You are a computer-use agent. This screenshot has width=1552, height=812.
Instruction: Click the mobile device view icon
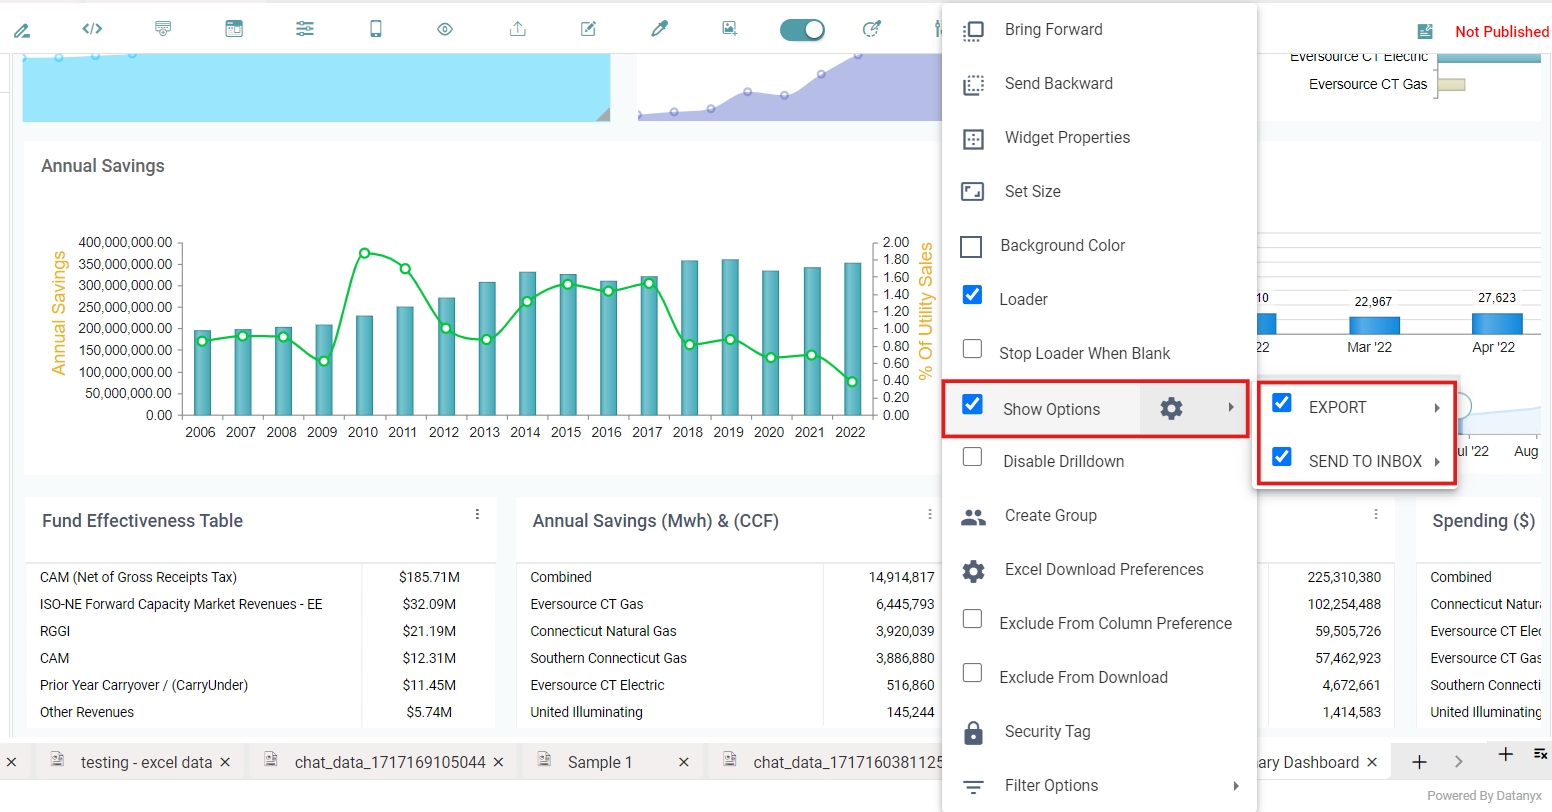(x=376, y=29)
